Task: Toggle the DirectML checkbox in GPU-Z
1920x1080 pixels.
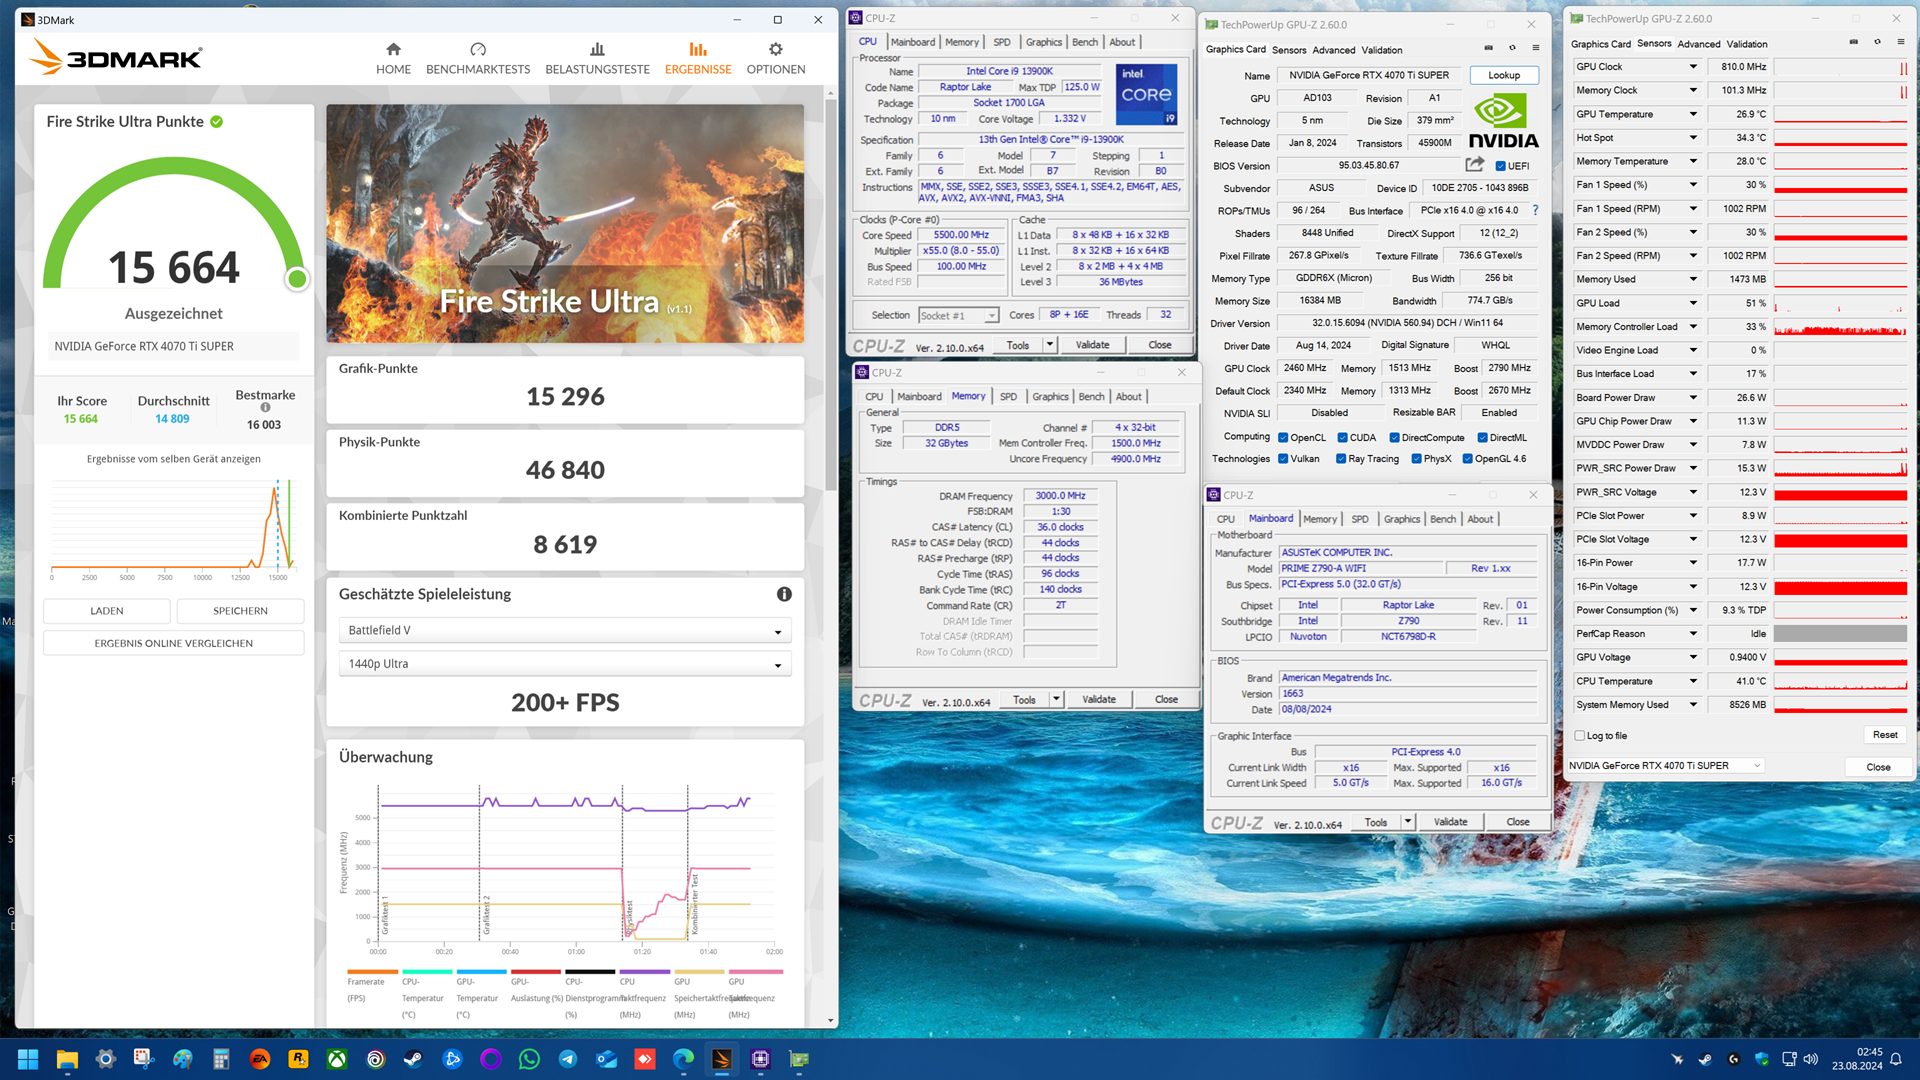Action: (1482, 438)
